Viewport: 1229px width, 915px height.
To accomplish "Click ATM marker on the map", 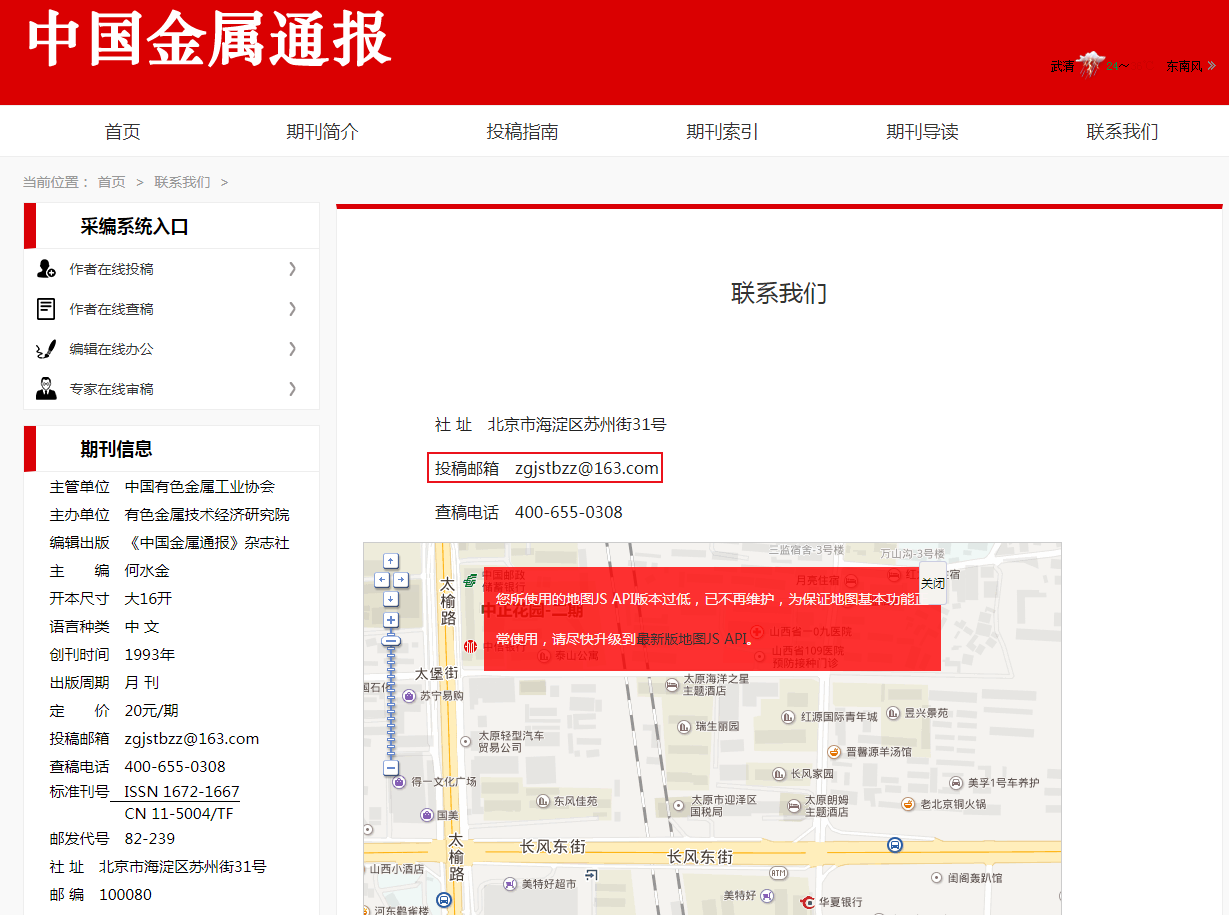I will pos(778,873).
